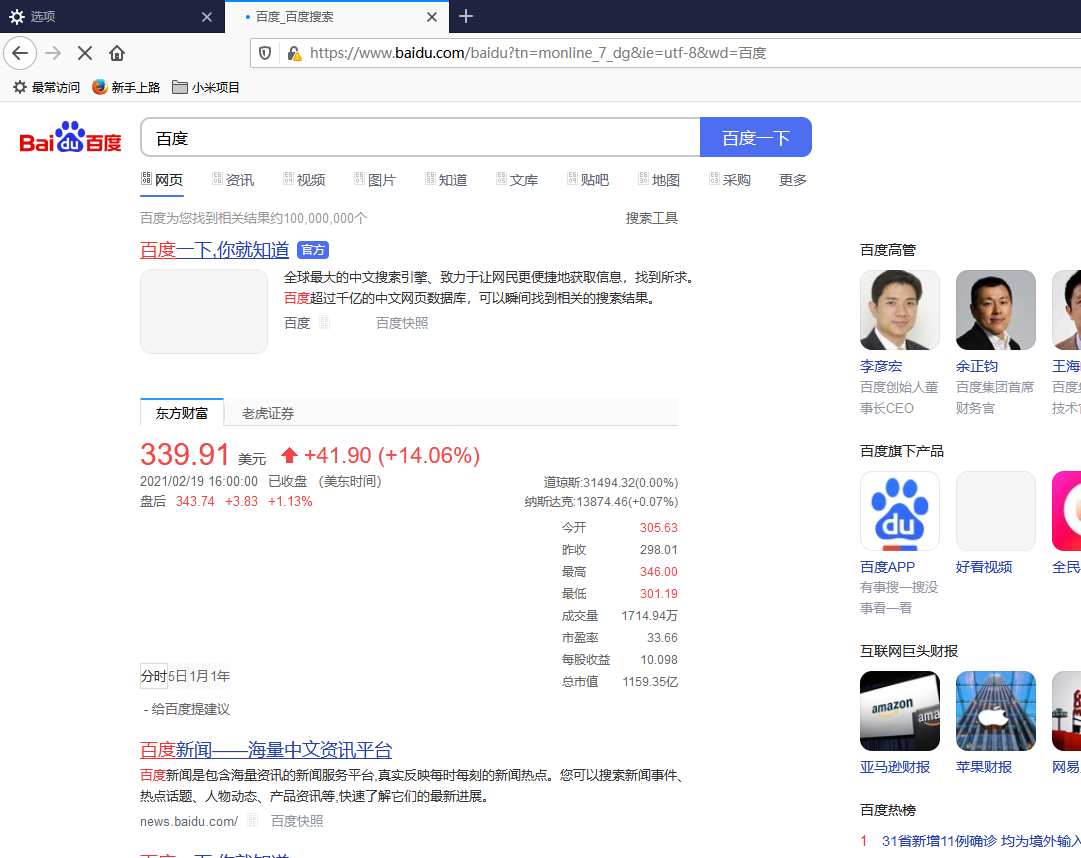The image size is (1081, 858).
Task: Select the 资讯 results tab
Action: (233, 180)
